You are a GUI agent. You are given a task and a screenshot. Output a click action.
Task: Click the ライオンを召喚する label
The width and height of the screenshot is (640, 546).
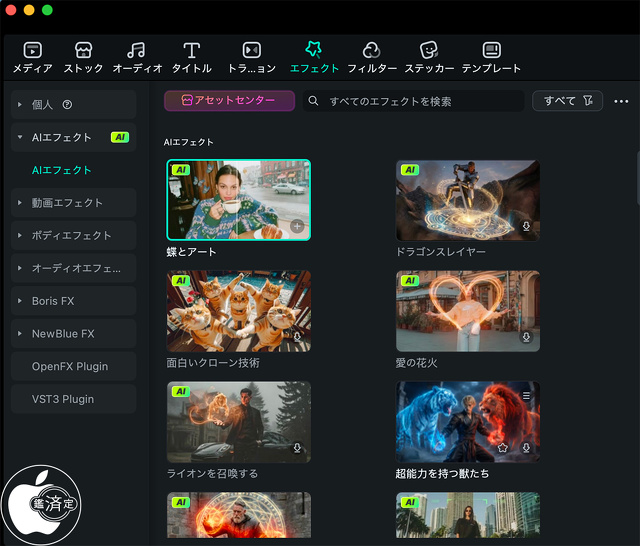click(212, 474)
